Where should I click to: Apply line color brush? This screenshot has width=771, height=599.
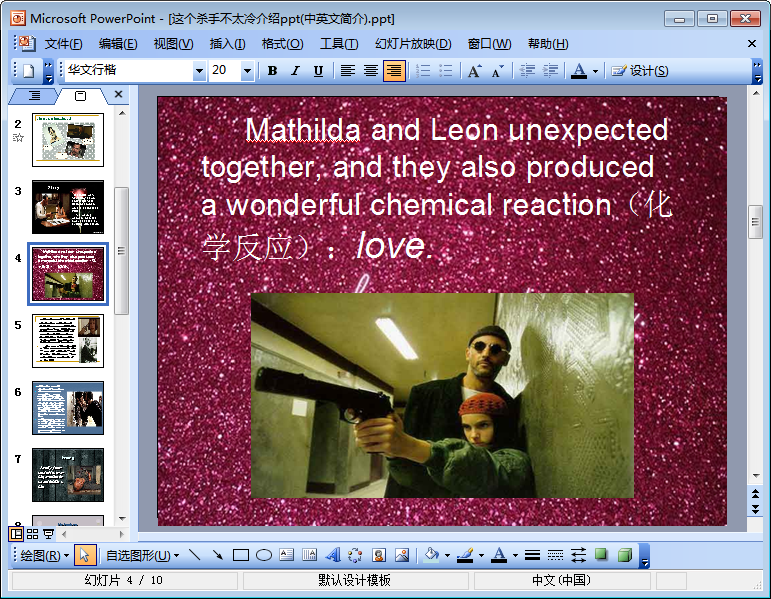(x=465, y=555)
